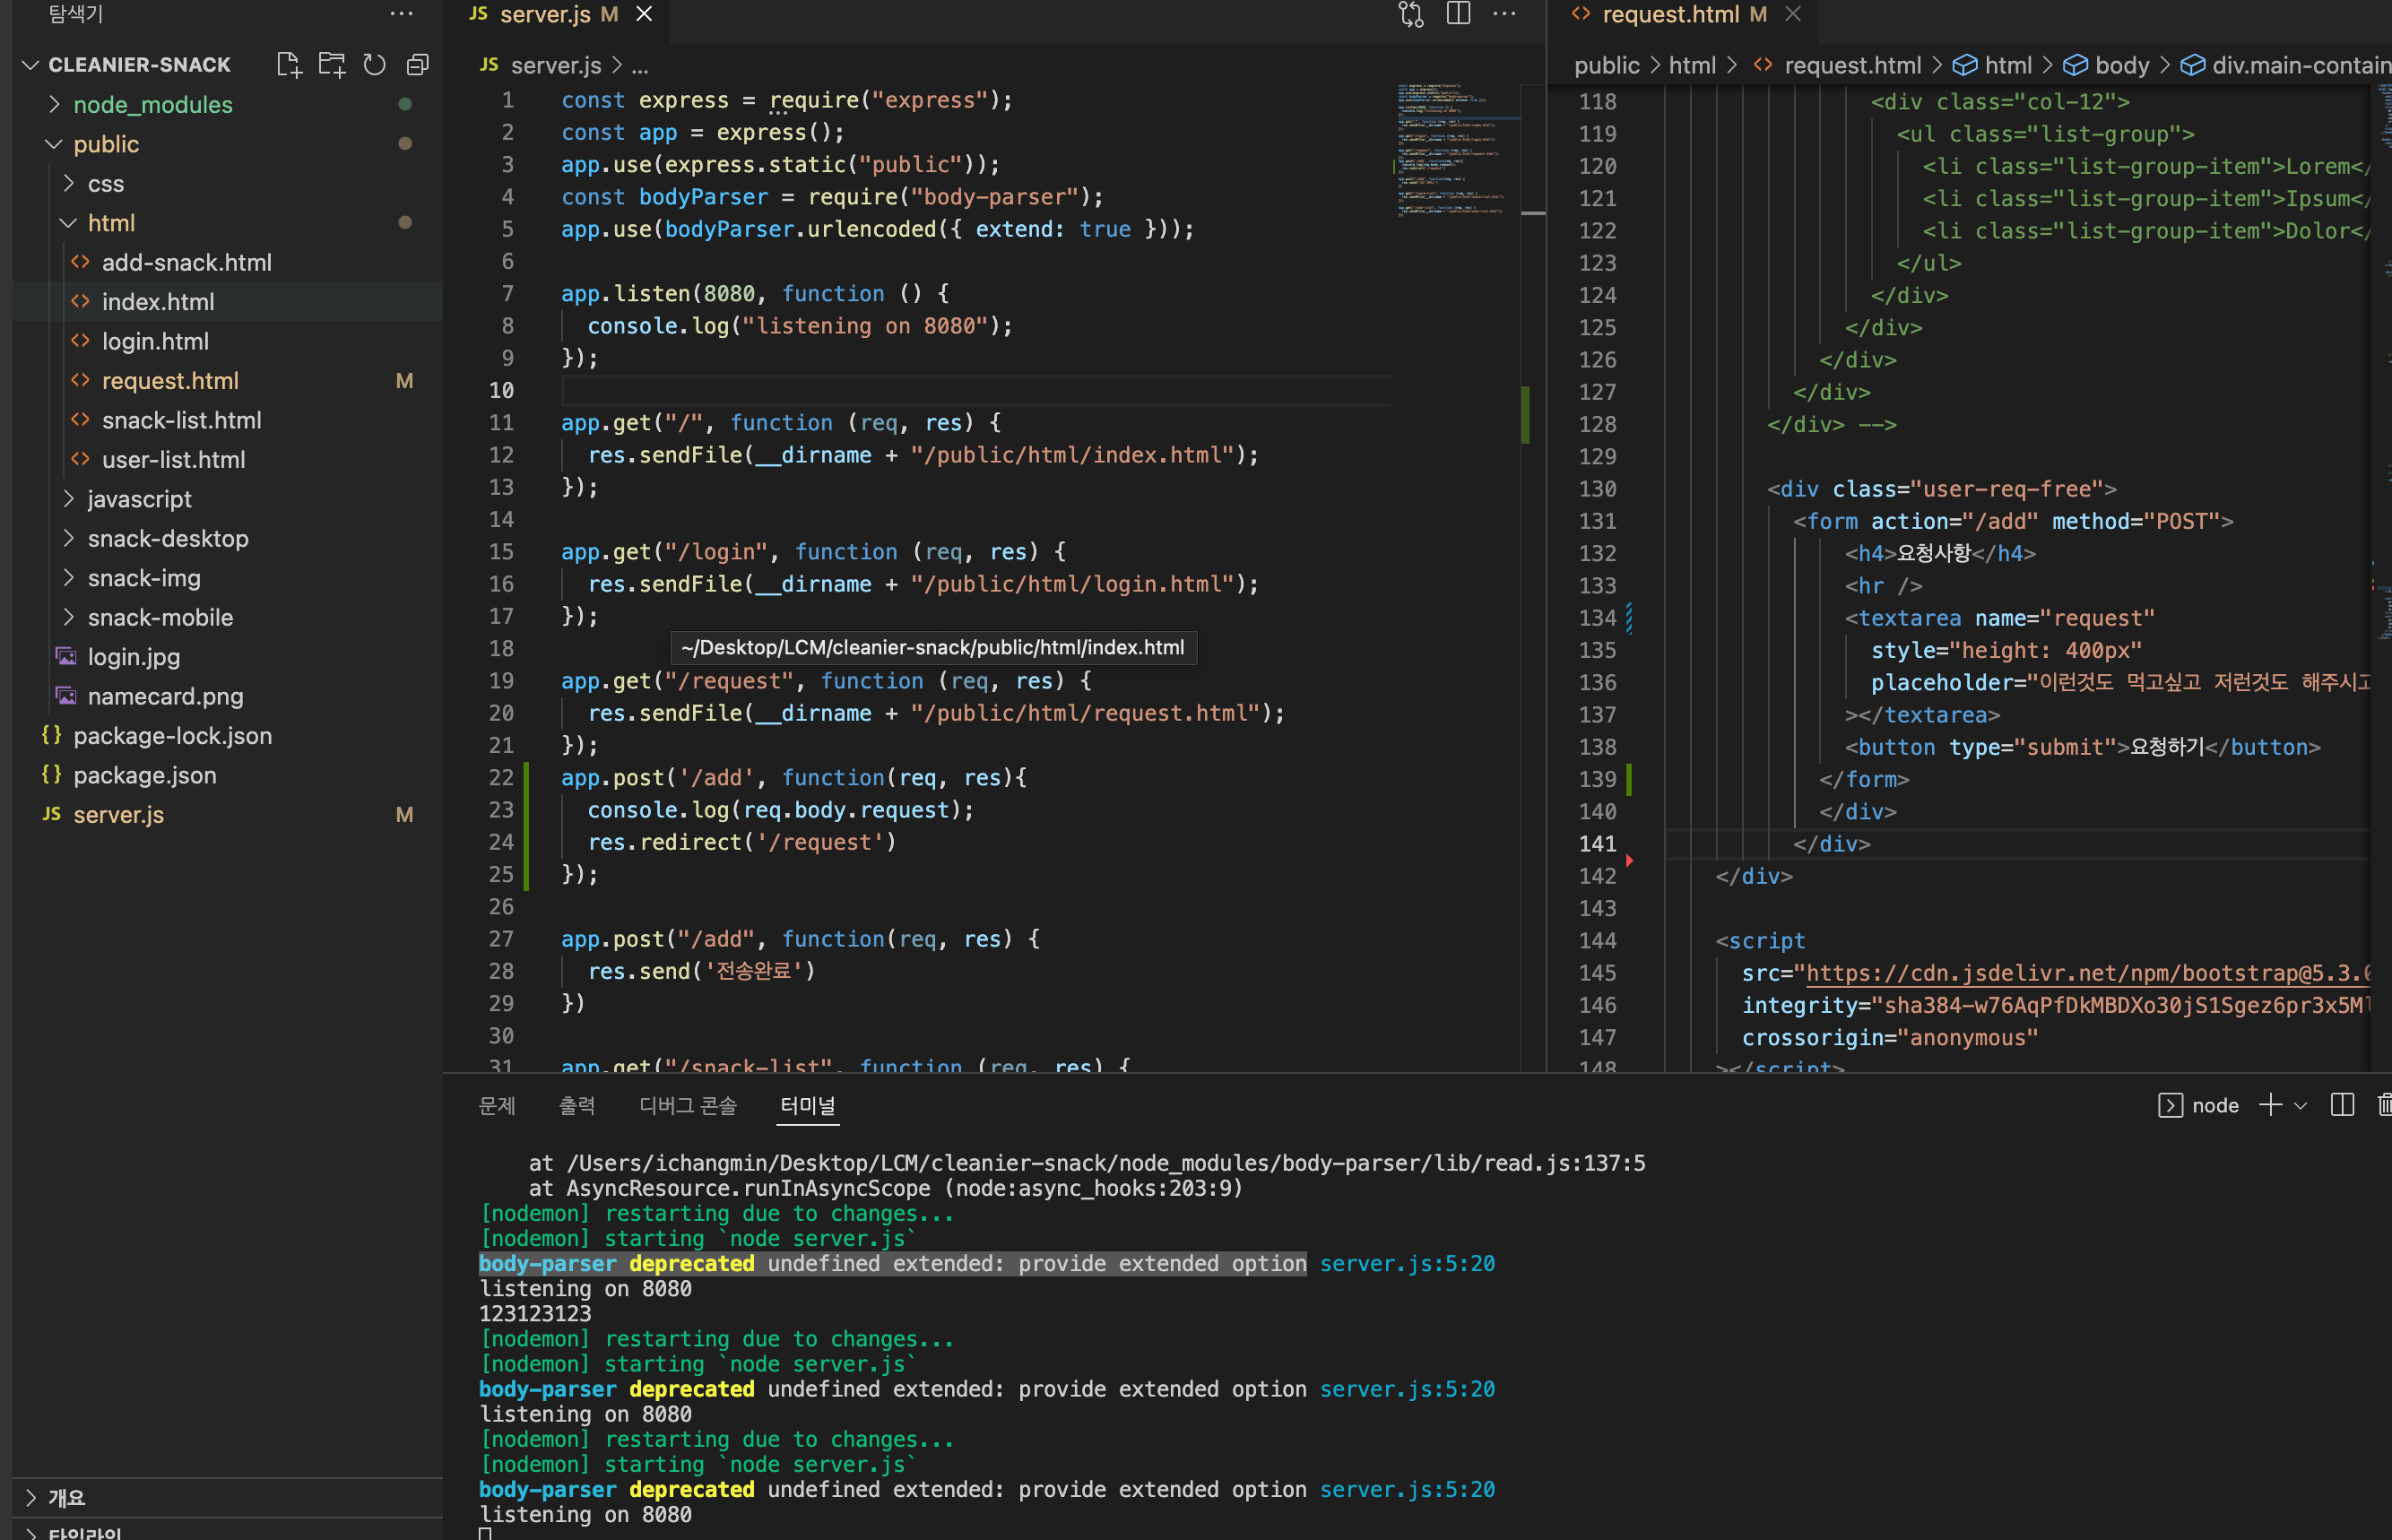Open changes compare icon for server.js

(1411, 14)
